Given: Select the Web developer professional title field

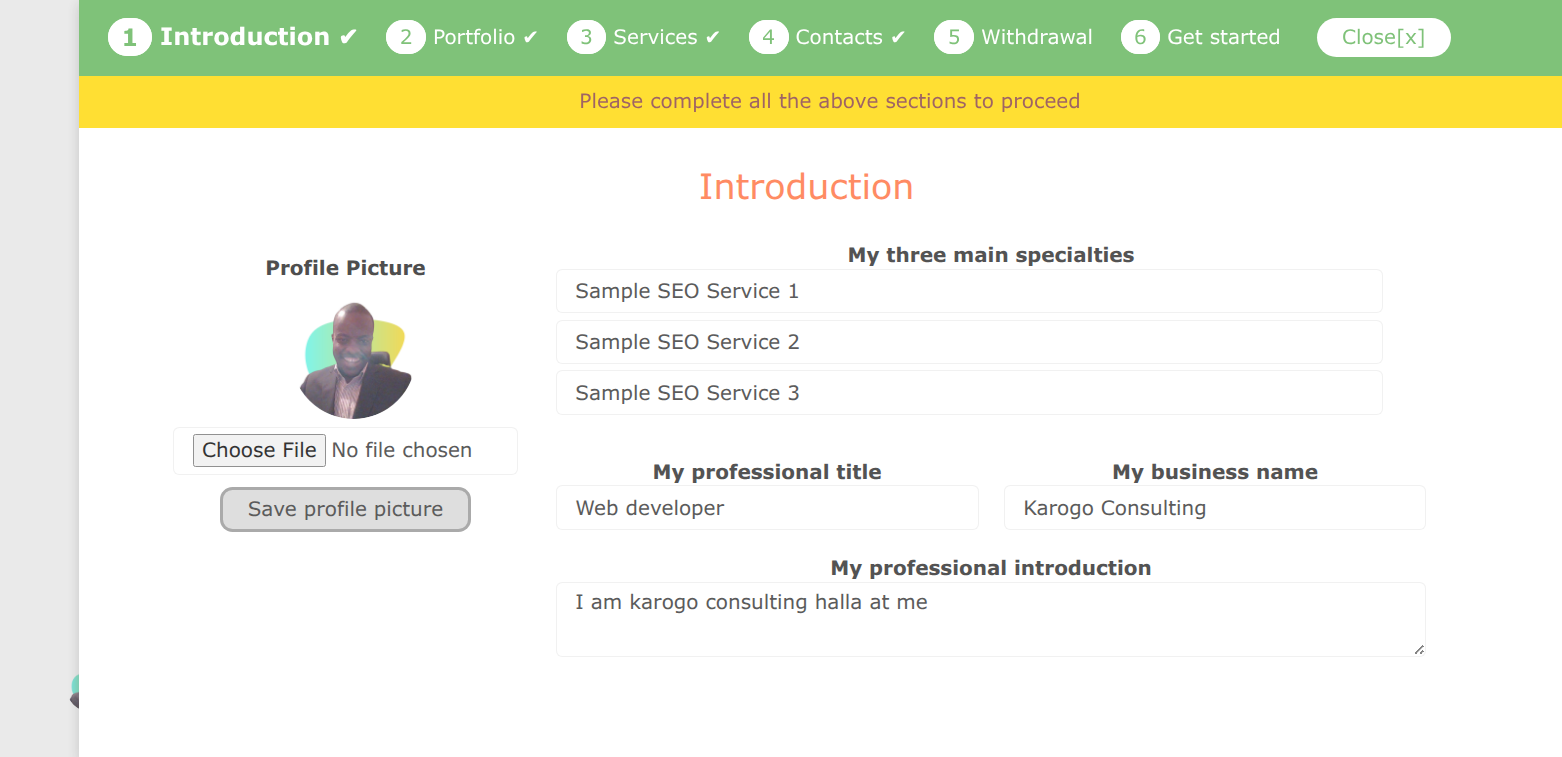Looking at the screenshot, I should [x=767, y=508].
